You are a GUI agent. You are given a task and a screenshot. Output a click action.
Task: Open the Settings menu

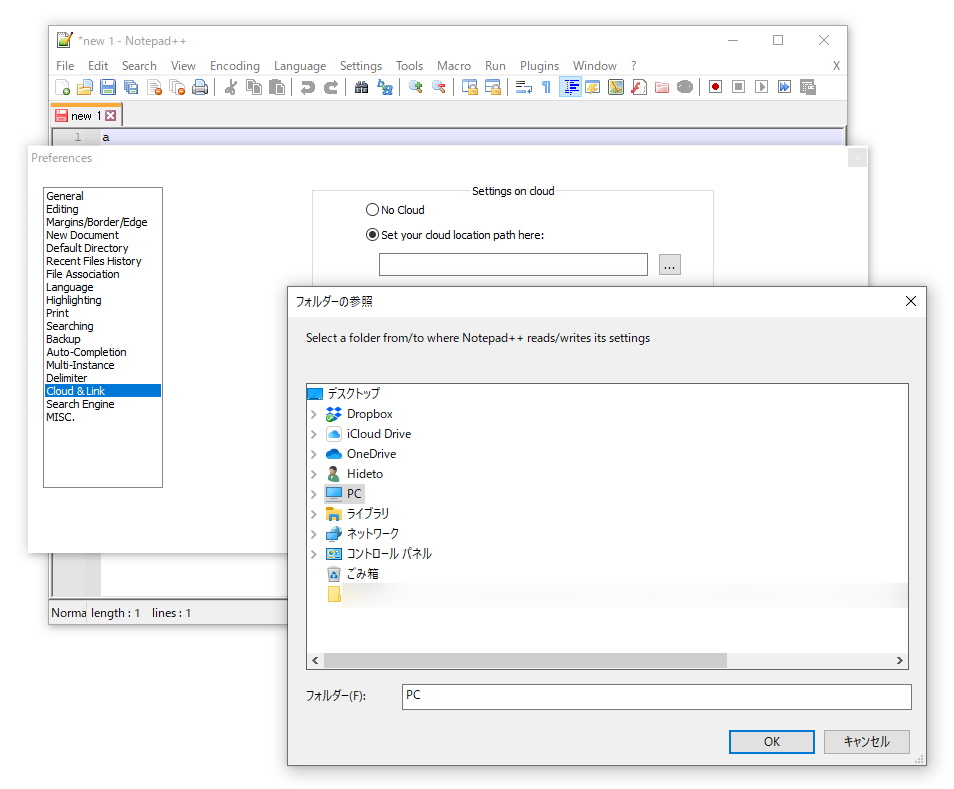[361, 66]
